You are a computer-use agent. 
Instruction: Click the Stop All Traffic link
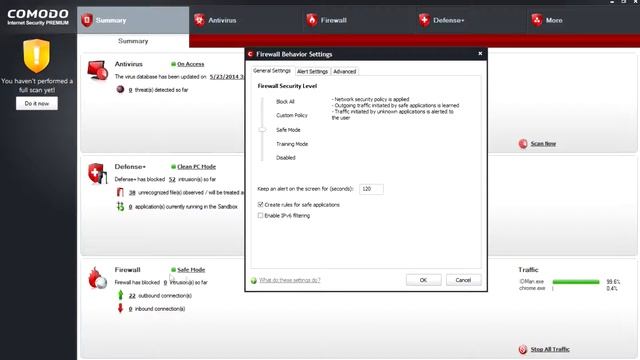[550, 349]
